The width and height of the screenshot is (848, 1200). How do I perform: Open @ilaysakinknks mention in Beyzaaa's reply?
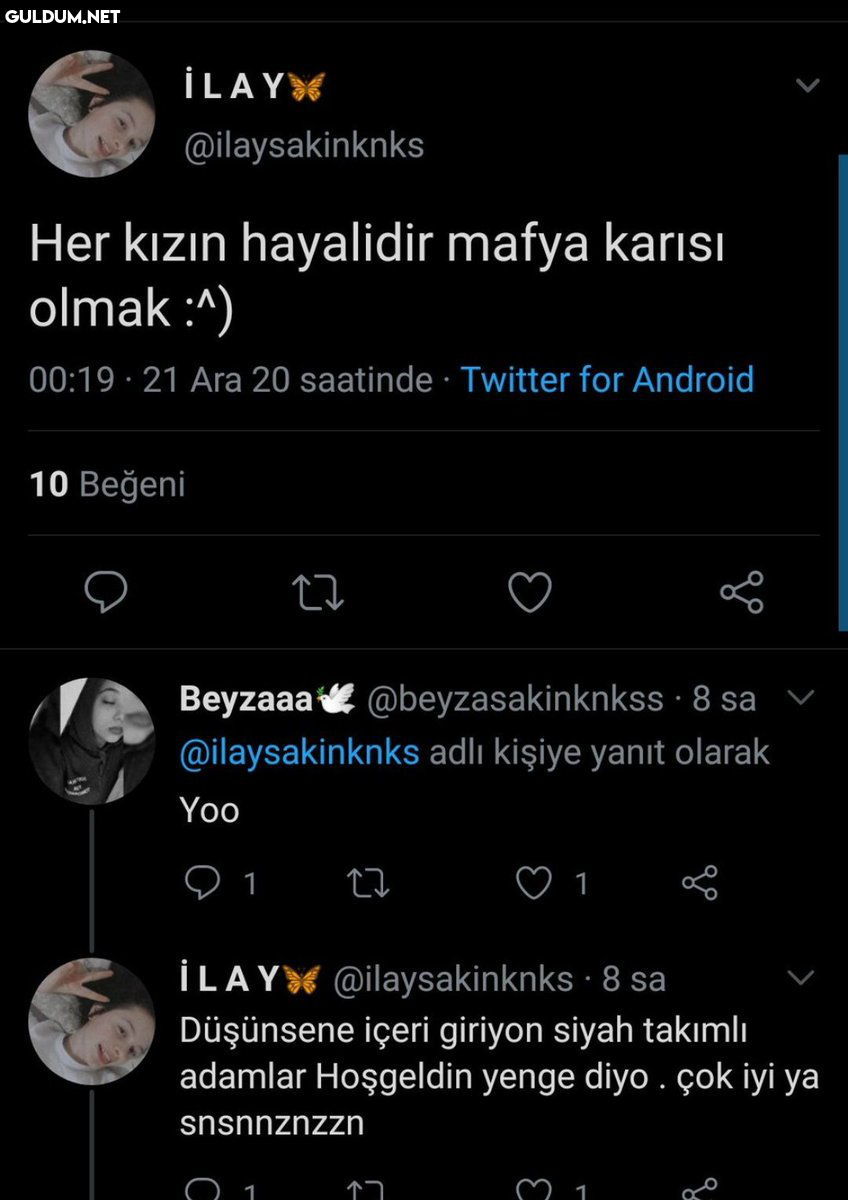coord(299,752)
